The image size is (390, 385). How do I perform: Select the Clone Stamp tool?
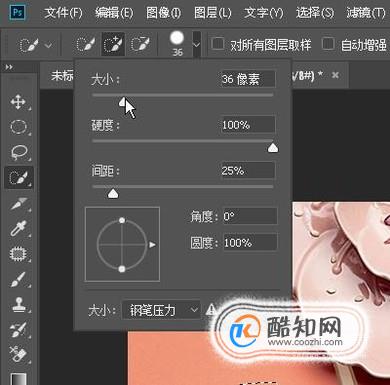coord(19,305)
